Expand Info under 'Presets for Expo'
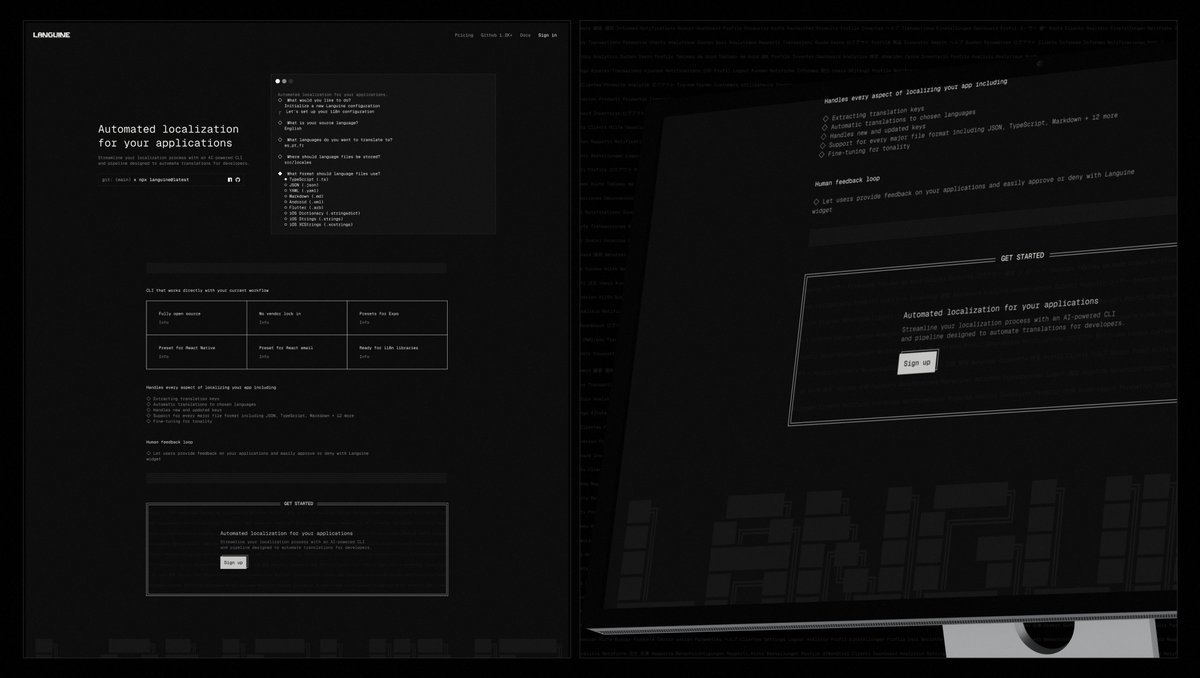 (x=364, y=323)
